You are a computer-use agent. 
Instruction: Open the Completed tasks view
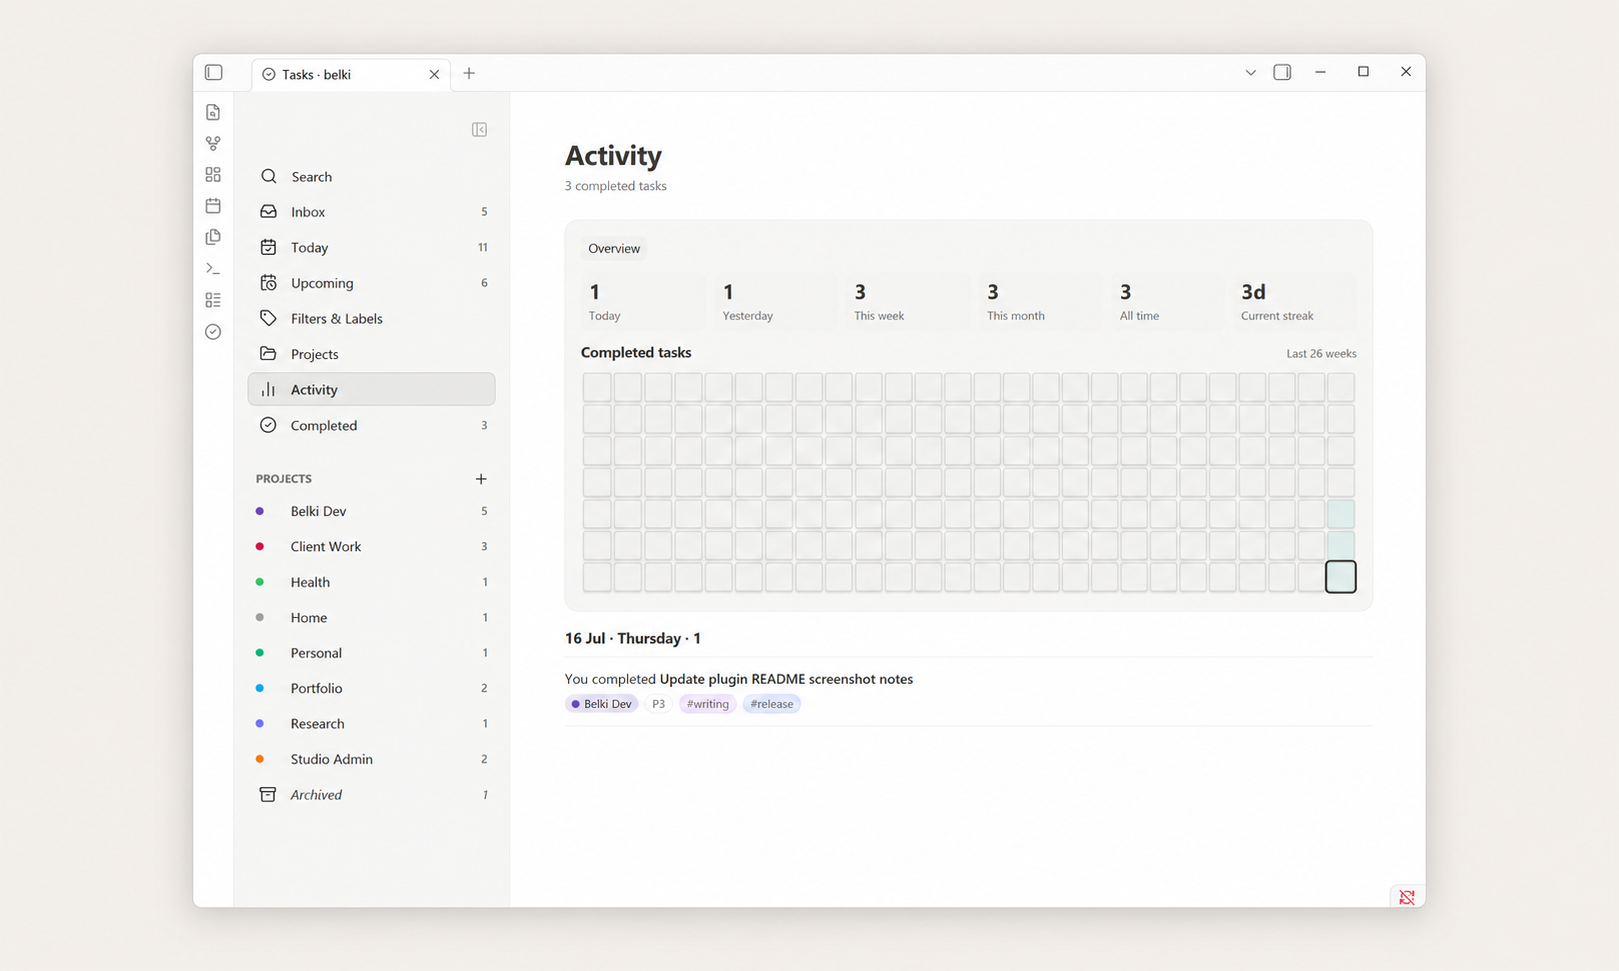pos(371,425)
